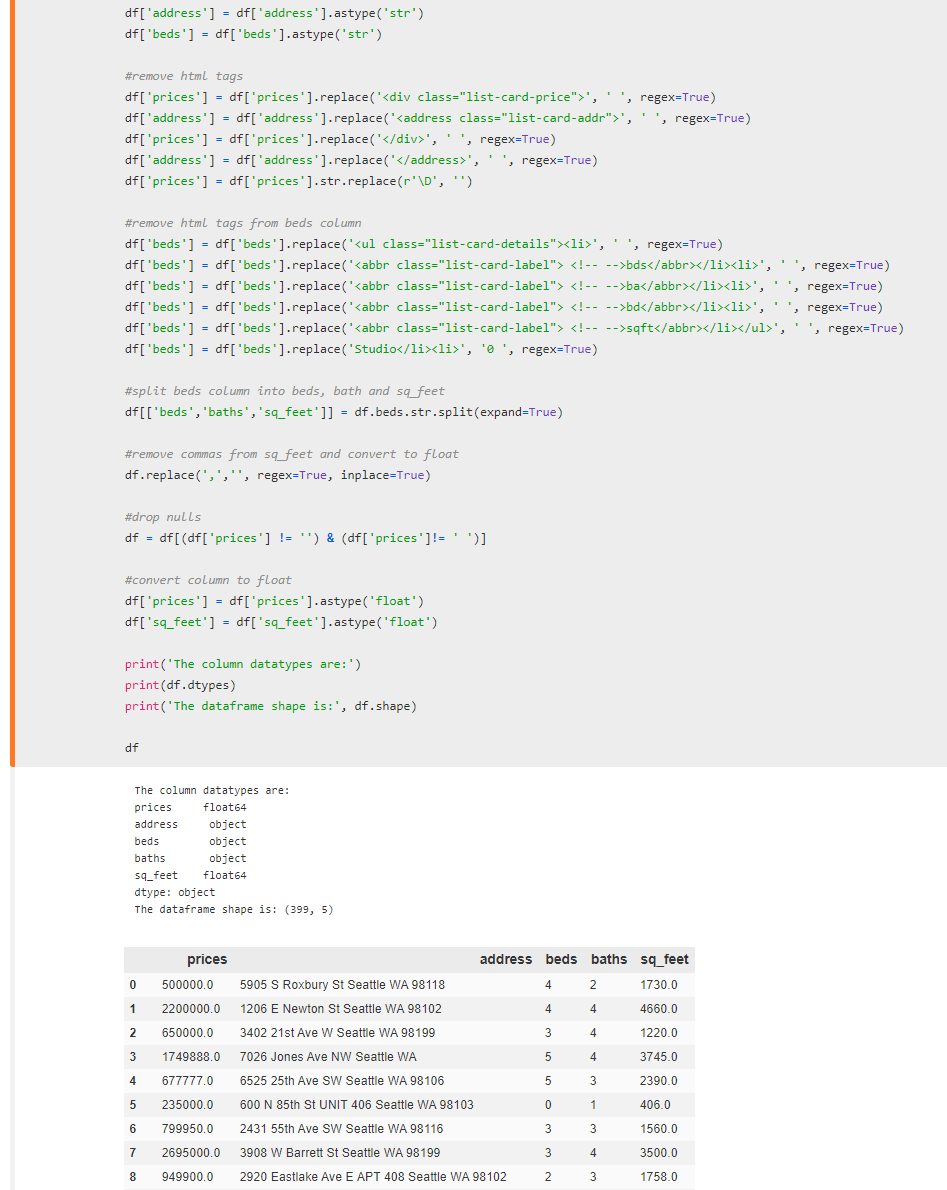Screen dimensions: 947x1190
Task: Click sq_feet value 3500.0
Action: pyautogui.click(x=659, y=1153)
